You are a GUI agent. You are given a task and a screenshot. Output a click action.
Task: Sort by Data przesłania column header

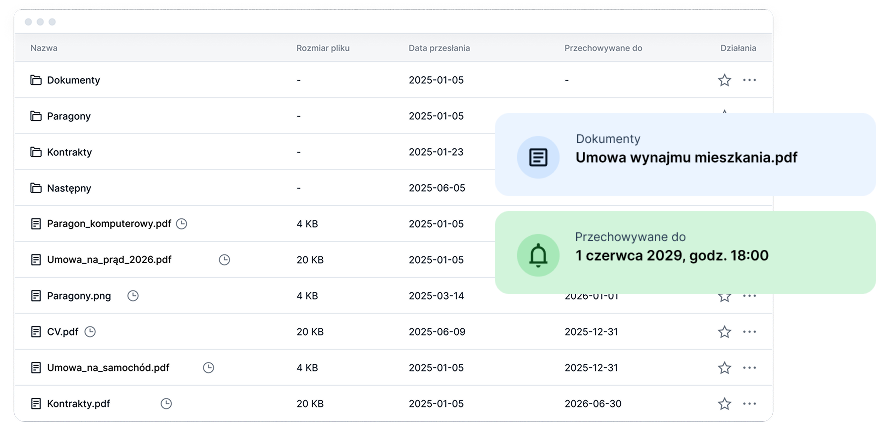pos(439,48)
